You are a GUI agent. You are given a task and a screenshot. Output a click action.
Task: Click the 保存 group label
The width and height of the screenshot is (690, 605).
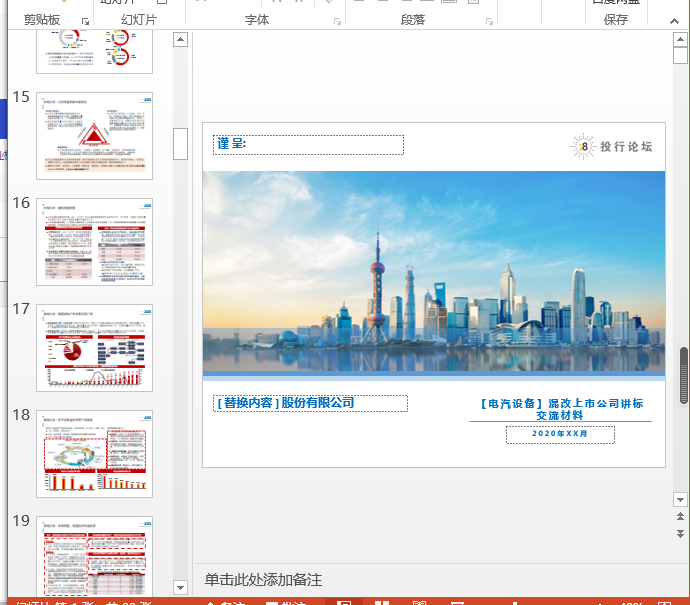point(616,20)
